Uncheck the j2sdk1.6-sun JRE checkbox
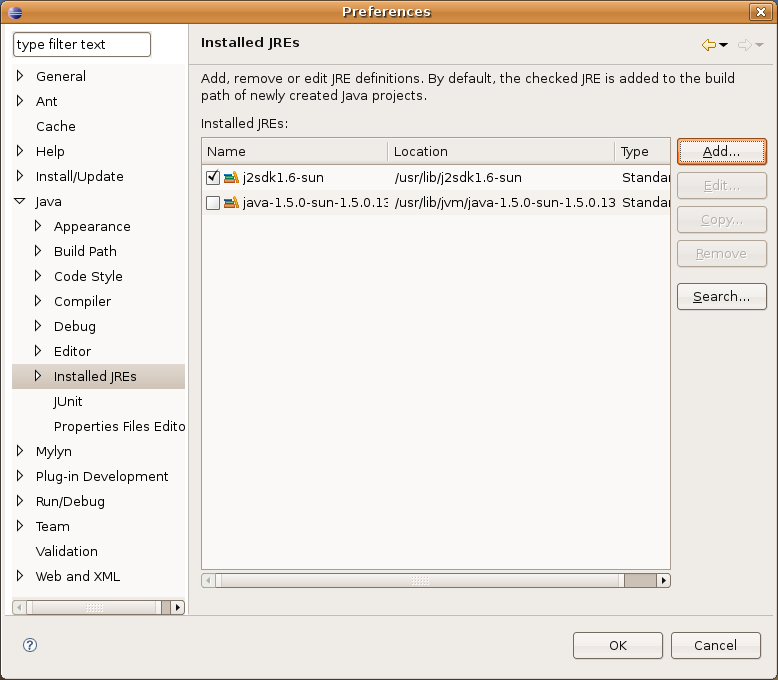The width and height of the screenshot is (778, 680). click(212, 178)
